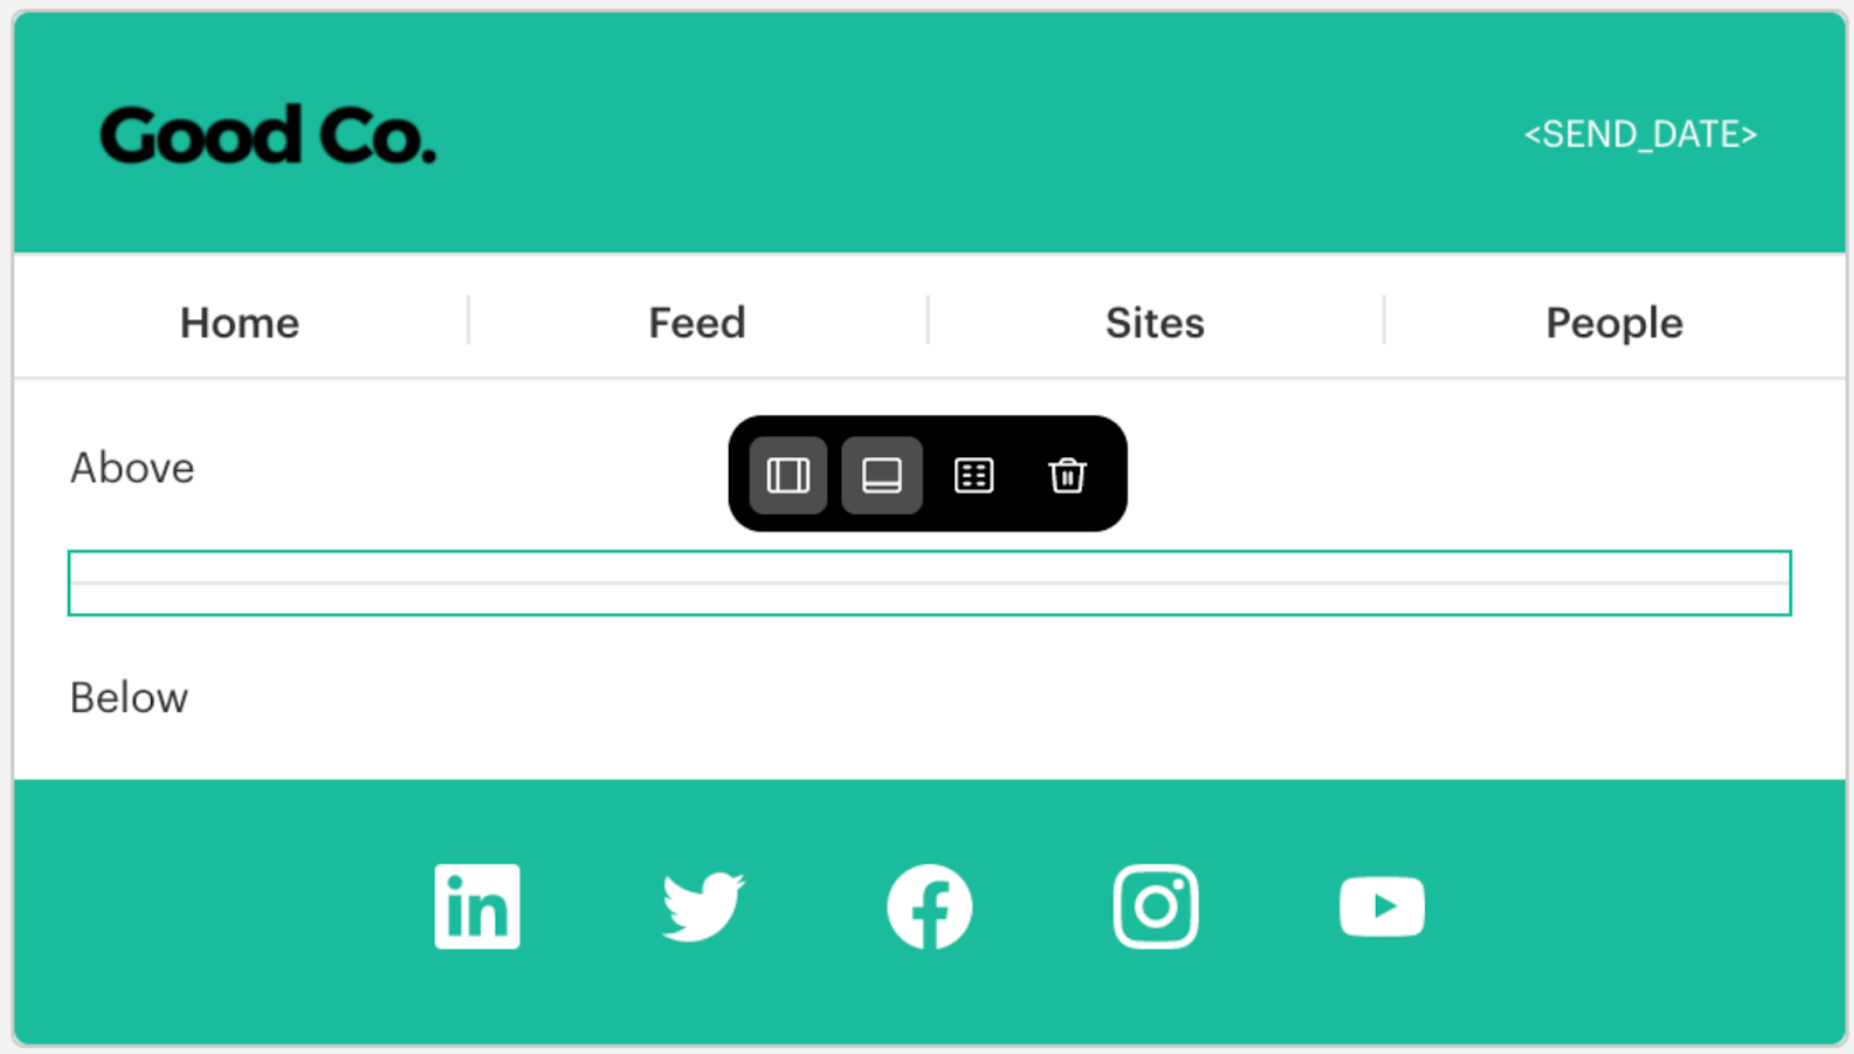Open the YouTube play icon
This screenshot has height=1054, width=1854.
[1382, 906]
